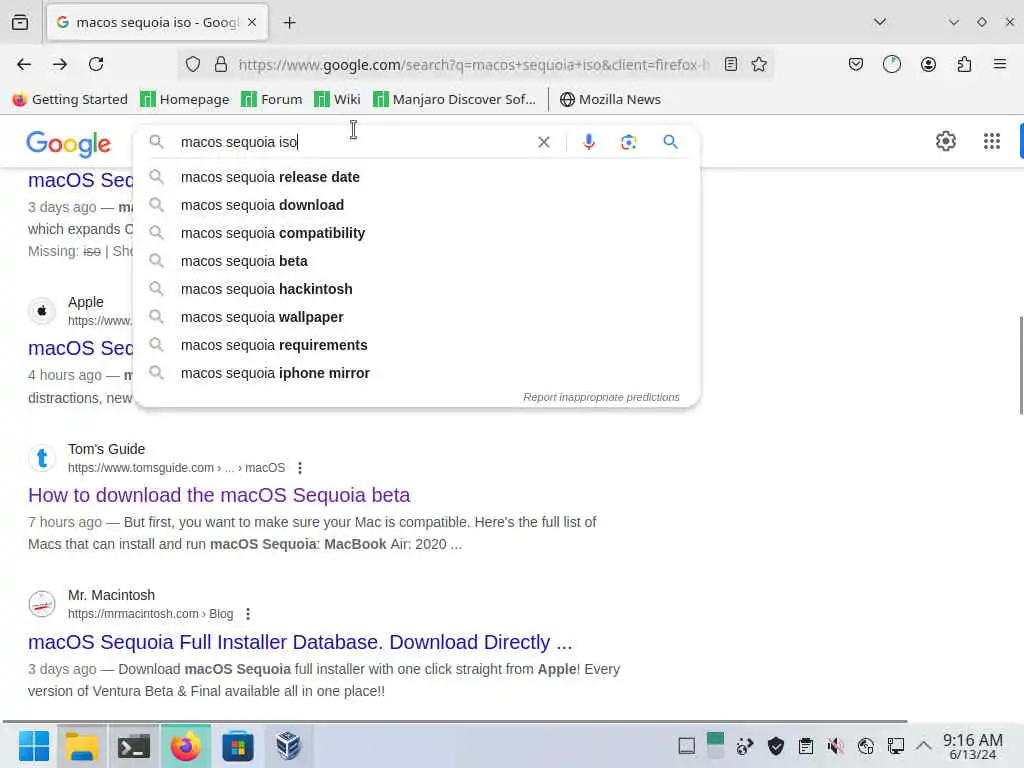1024x768 pixels.
Task: Click the Firefox account avatar icon
Action: click(928, 64)
